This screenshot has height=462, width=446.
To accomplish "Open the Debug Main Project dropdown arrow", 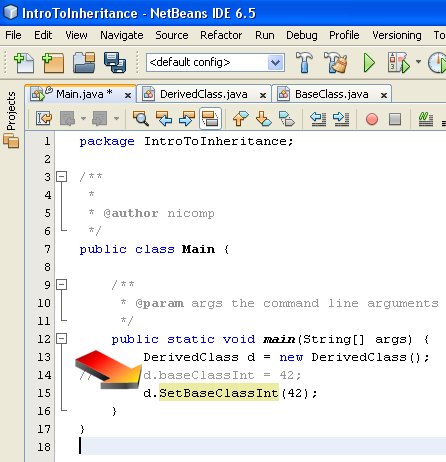I will (418, 62).
